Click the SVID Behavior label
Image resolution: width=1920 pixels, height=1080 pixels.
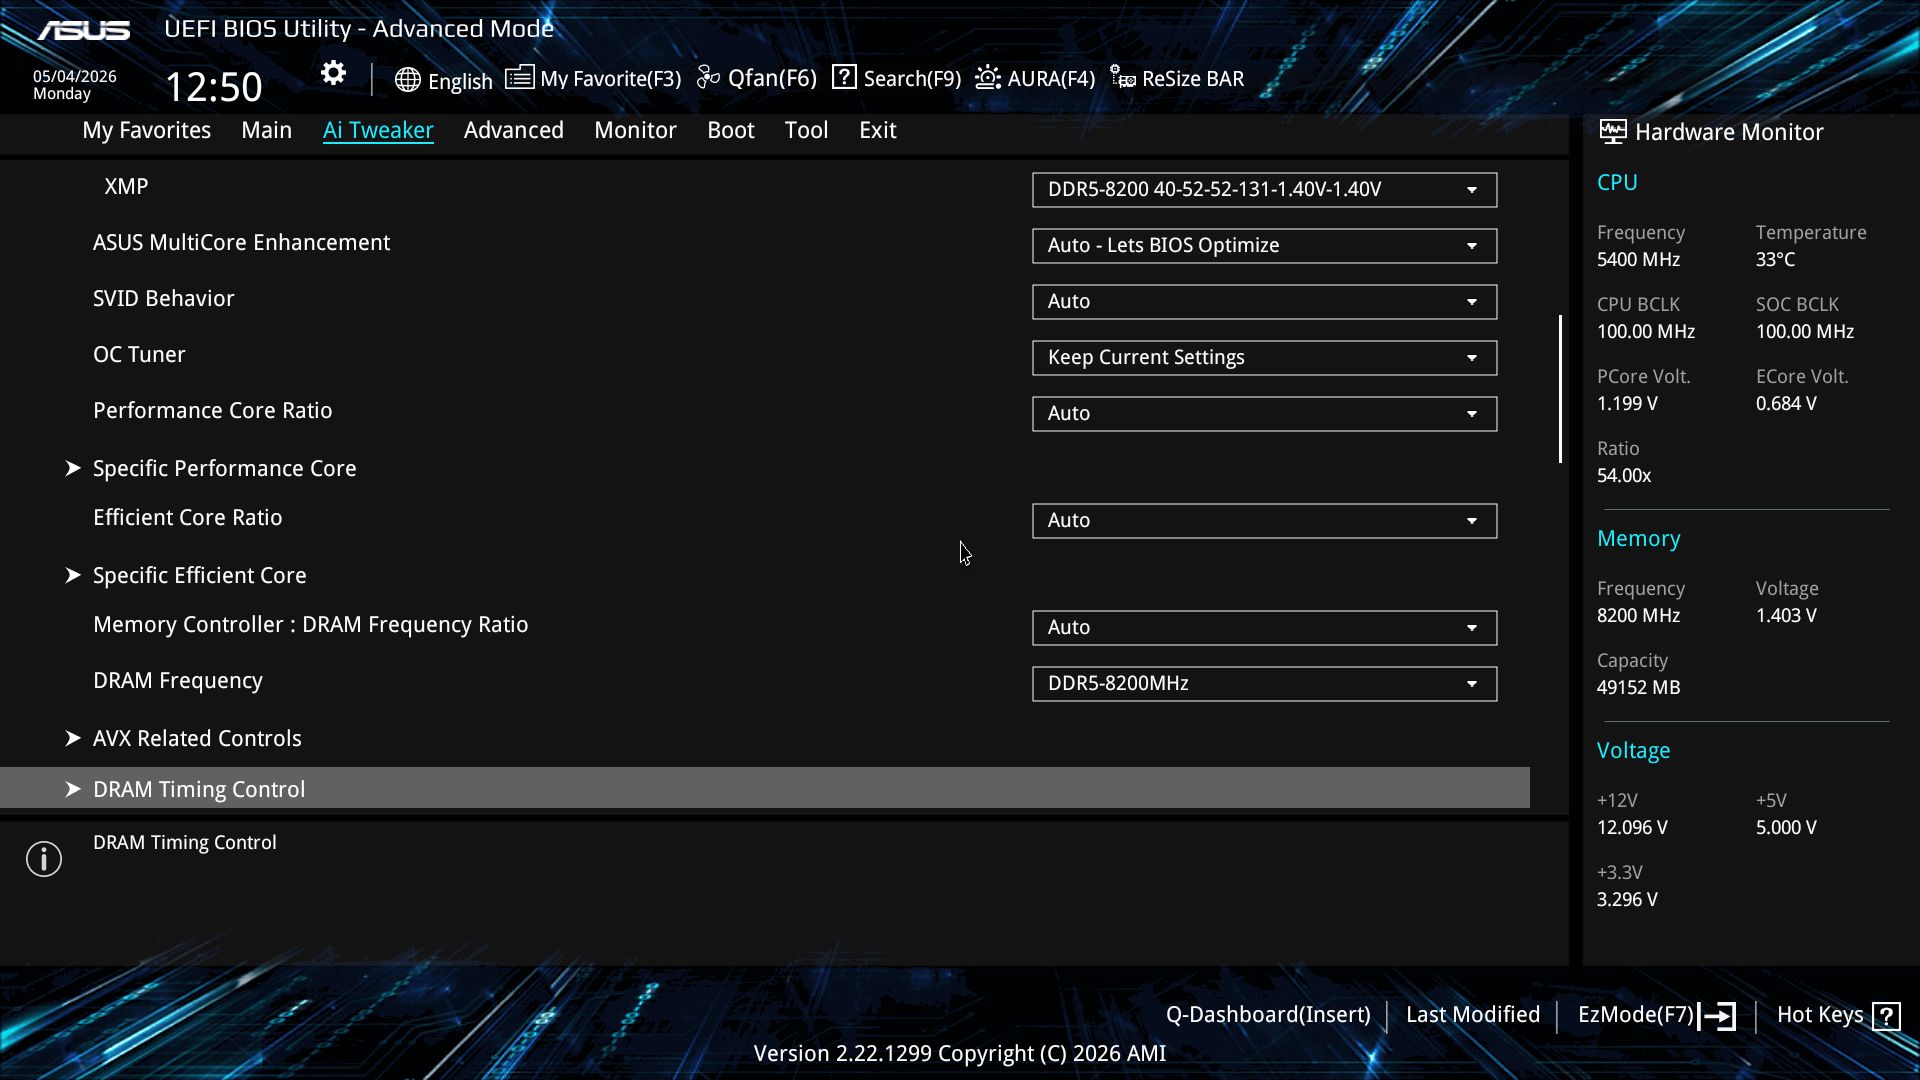(x=164, y=299)
